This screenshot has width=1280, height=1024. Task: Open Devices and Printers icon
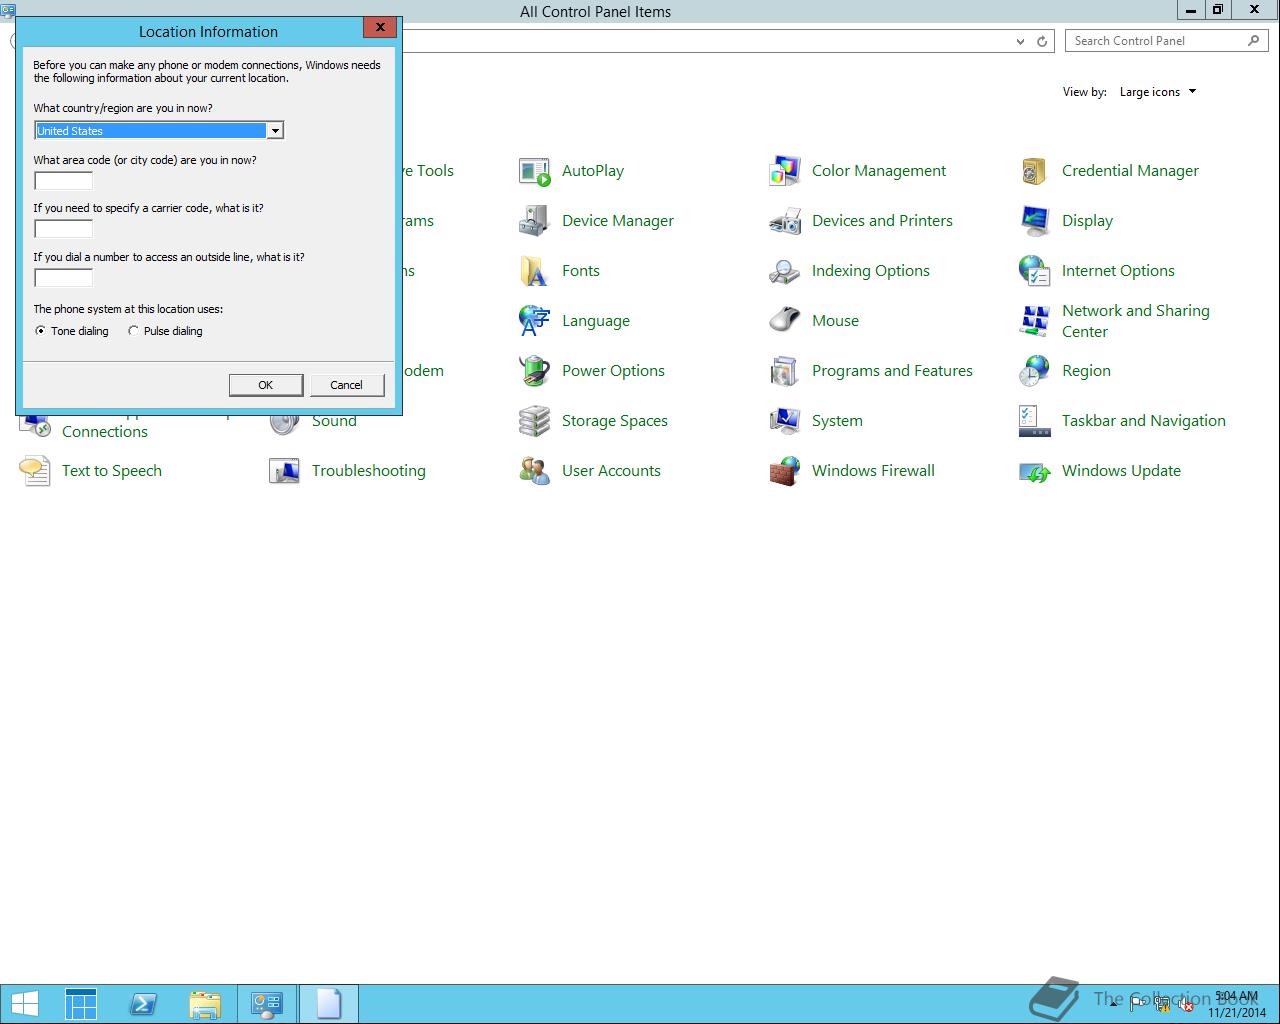click(x=784, y=221)
